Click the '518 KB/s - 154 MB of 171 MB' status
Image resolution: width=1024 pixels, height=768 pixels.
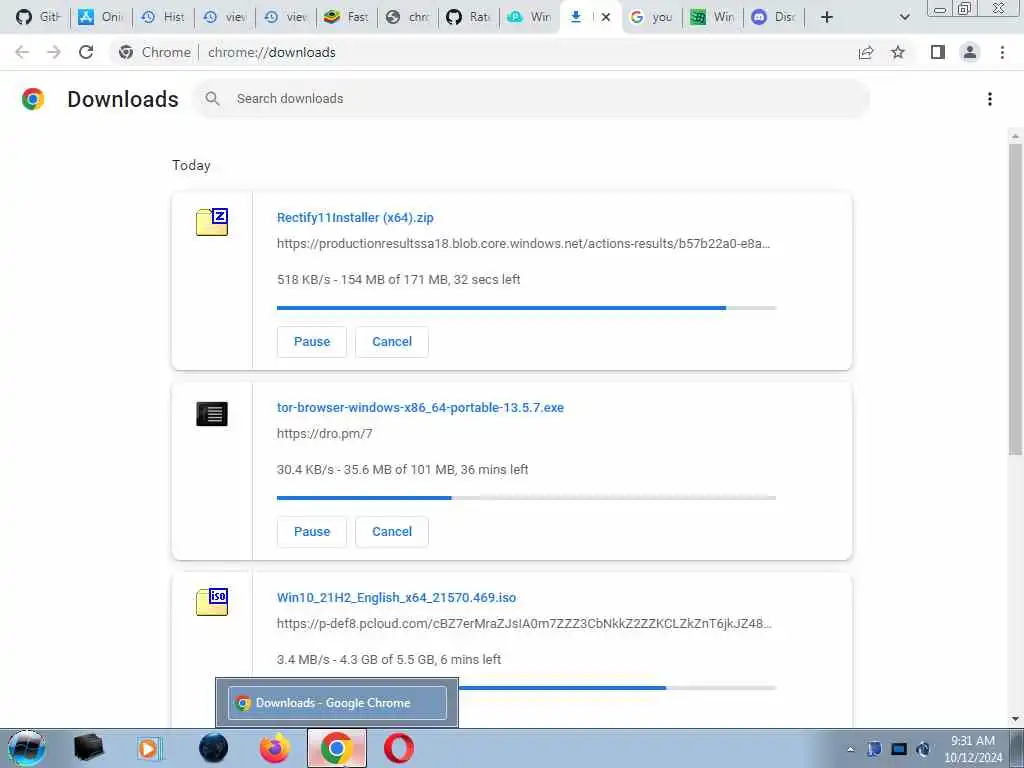click(x=398, y=280)
